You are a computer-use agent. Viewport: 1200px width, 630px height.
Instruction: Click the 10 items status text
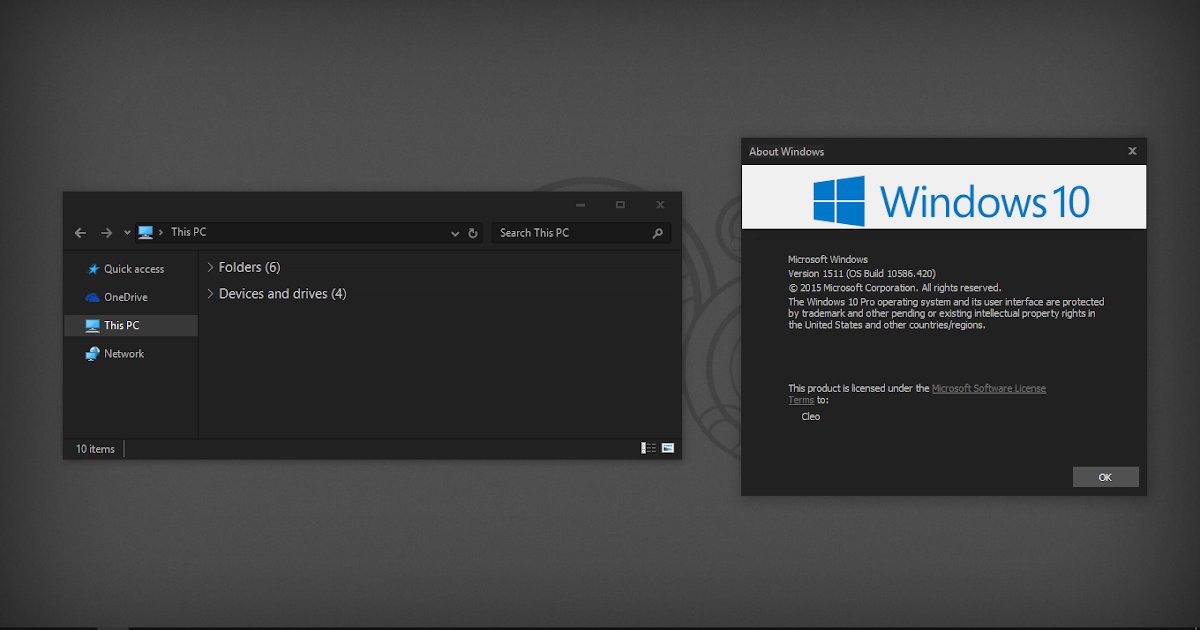point(95,449)
